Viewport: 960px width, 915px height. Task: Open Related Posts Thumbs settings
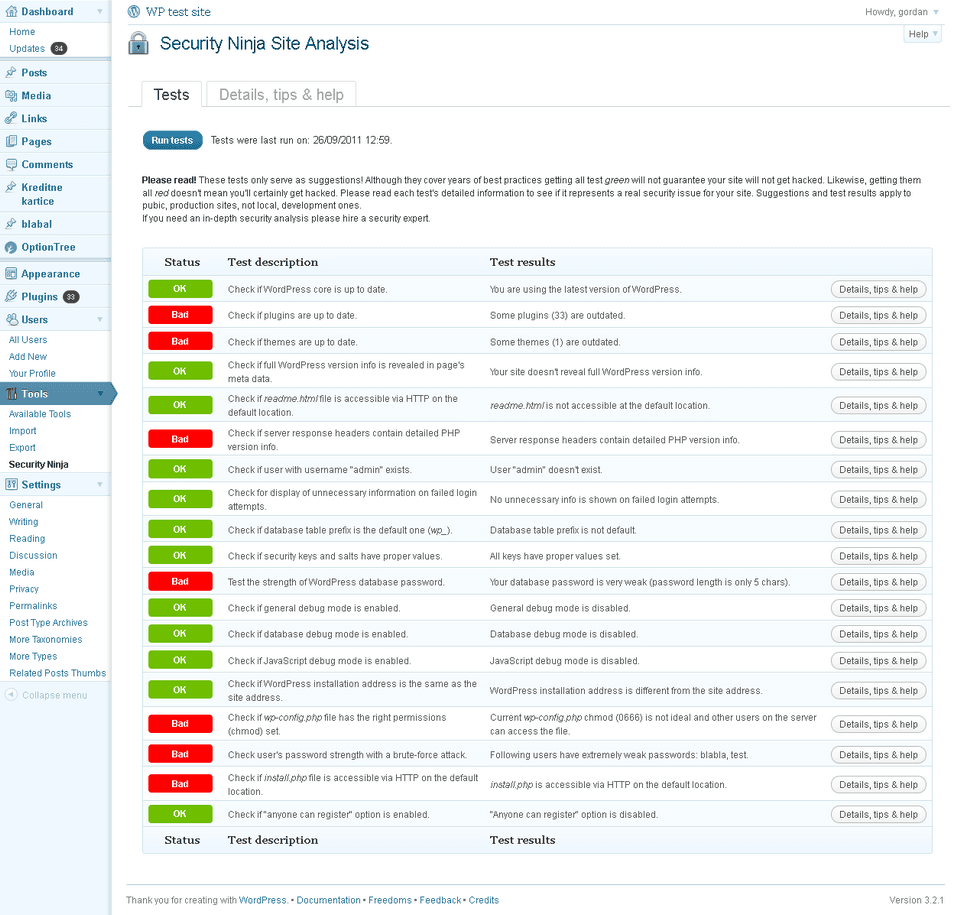click(x=58, y=673)
